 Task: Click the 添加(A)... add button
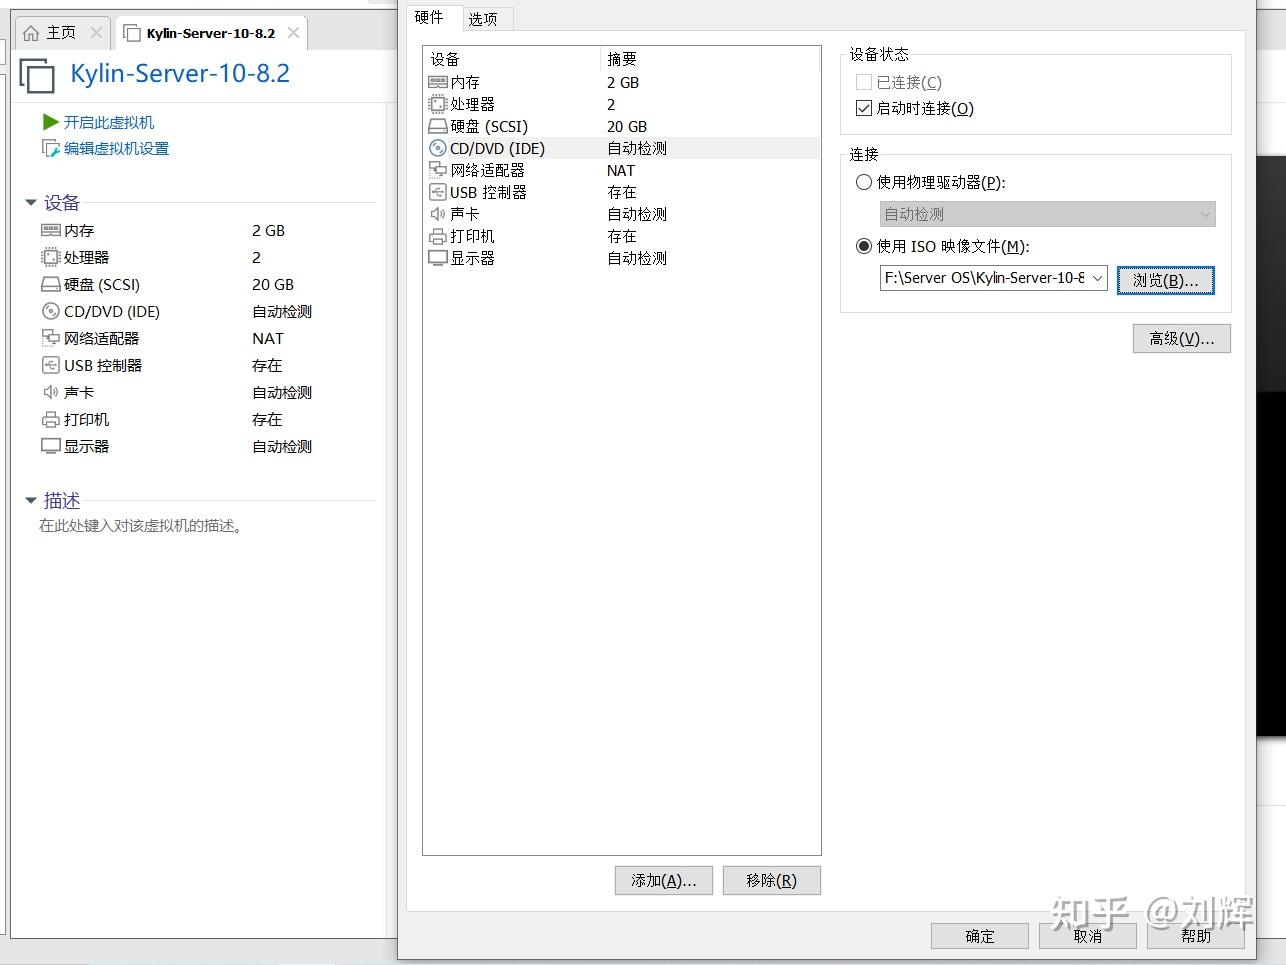tap(664, 880)
